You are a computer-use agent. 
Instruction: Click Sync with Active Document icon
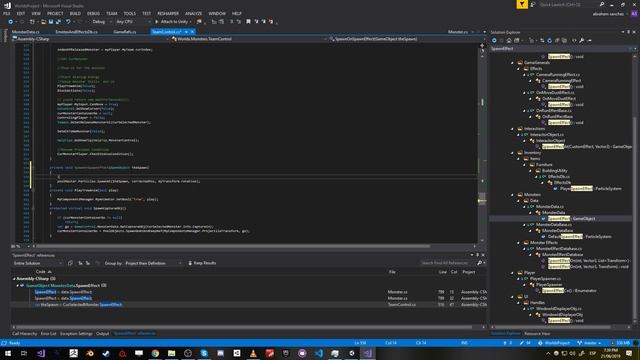pyautogui.click(x=542, y=40)
